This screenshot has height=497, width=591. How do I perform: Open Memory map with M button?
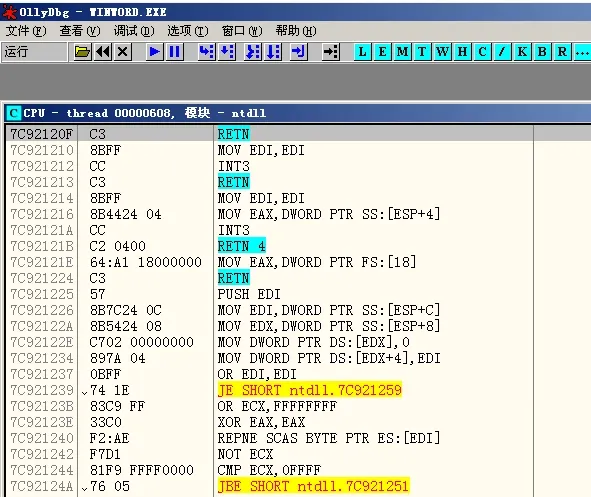pos(402,52)
